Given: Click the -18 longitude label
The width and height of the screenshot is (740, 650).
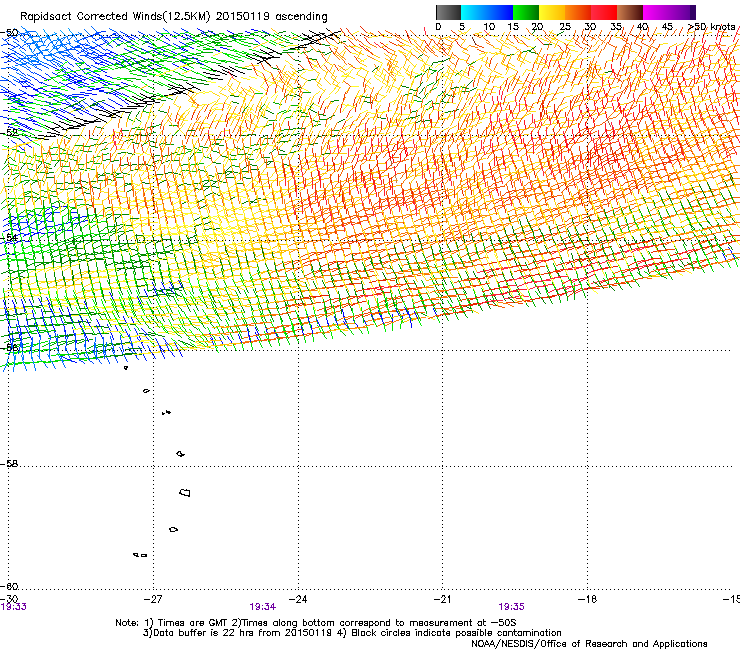Looking at the screenshot, I should pyautogui.click(x=587, y=599).
